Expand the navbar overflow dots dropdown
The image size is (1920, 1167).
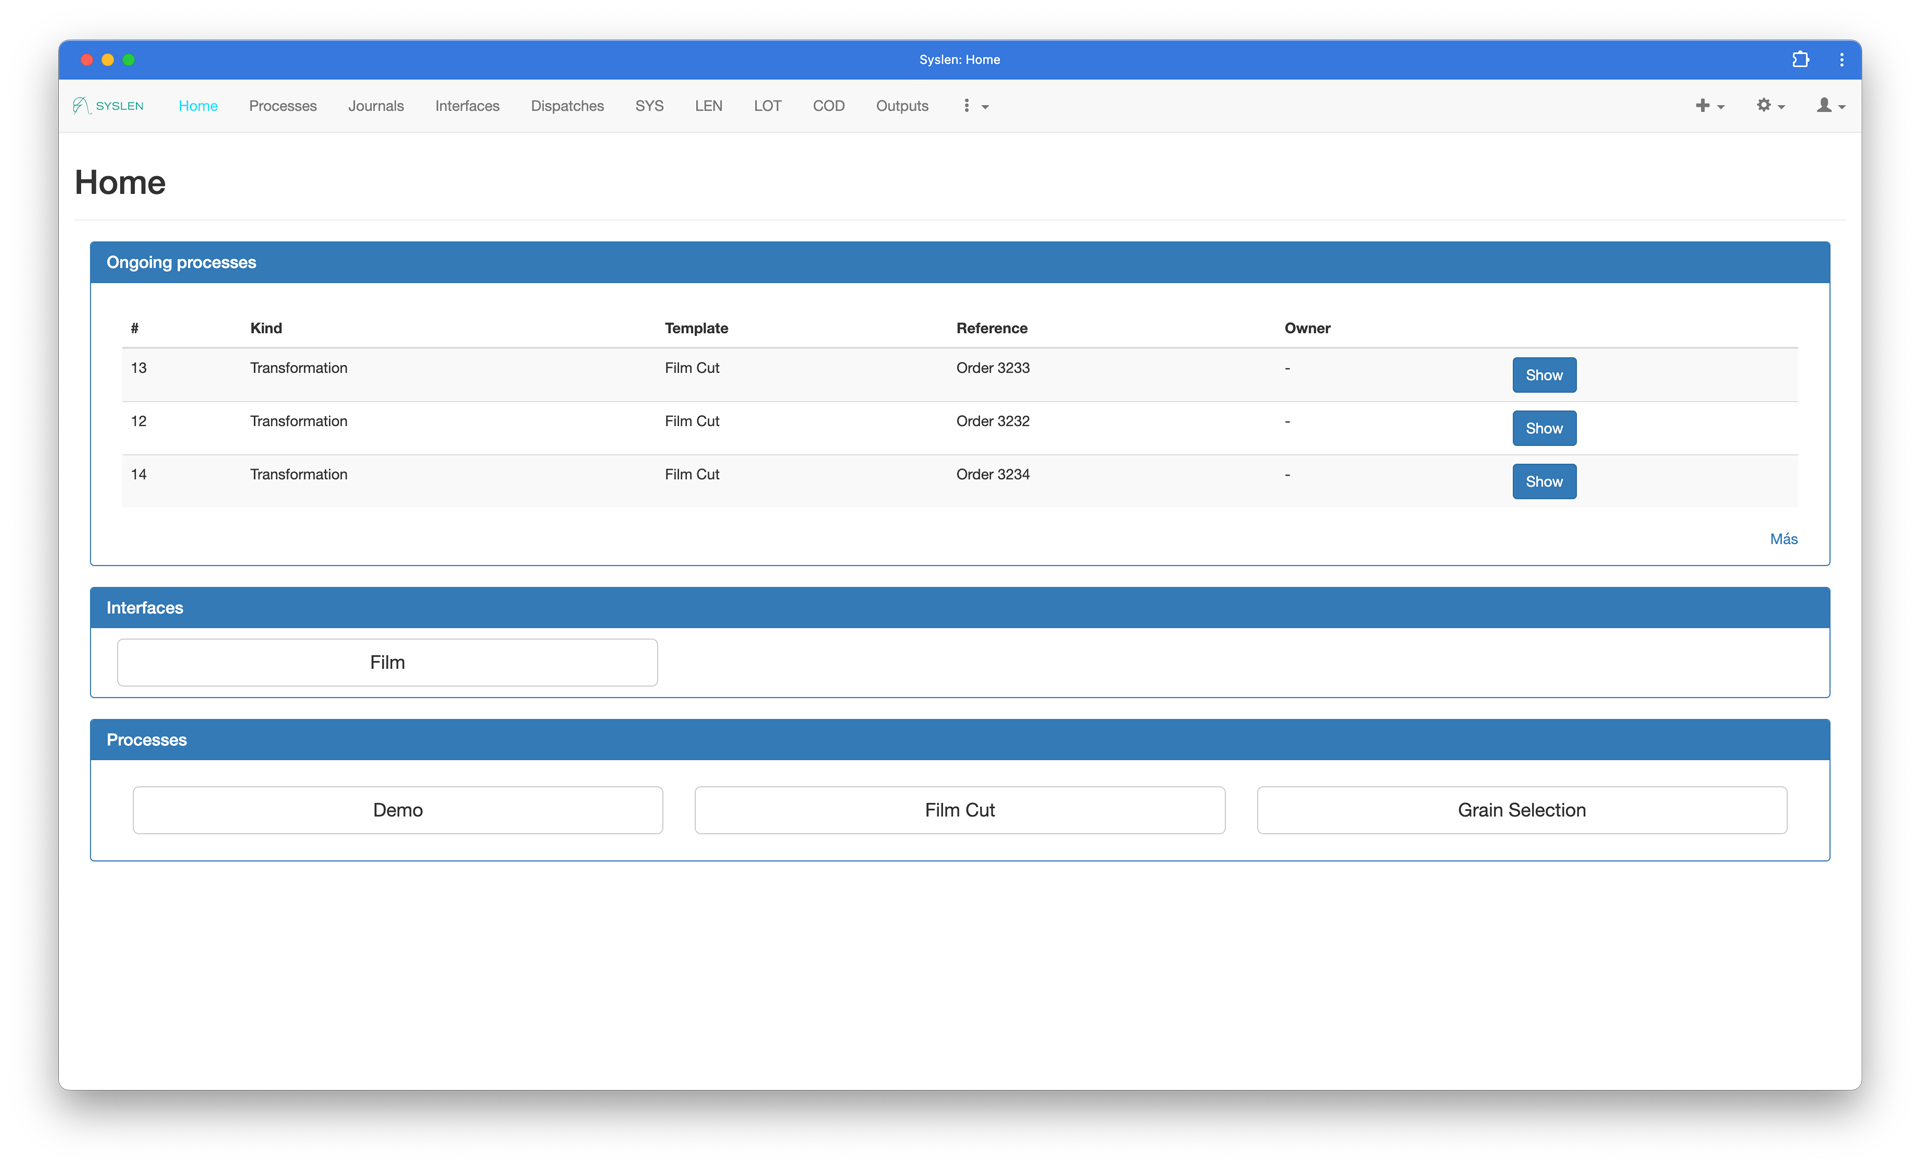coord(974,106)
